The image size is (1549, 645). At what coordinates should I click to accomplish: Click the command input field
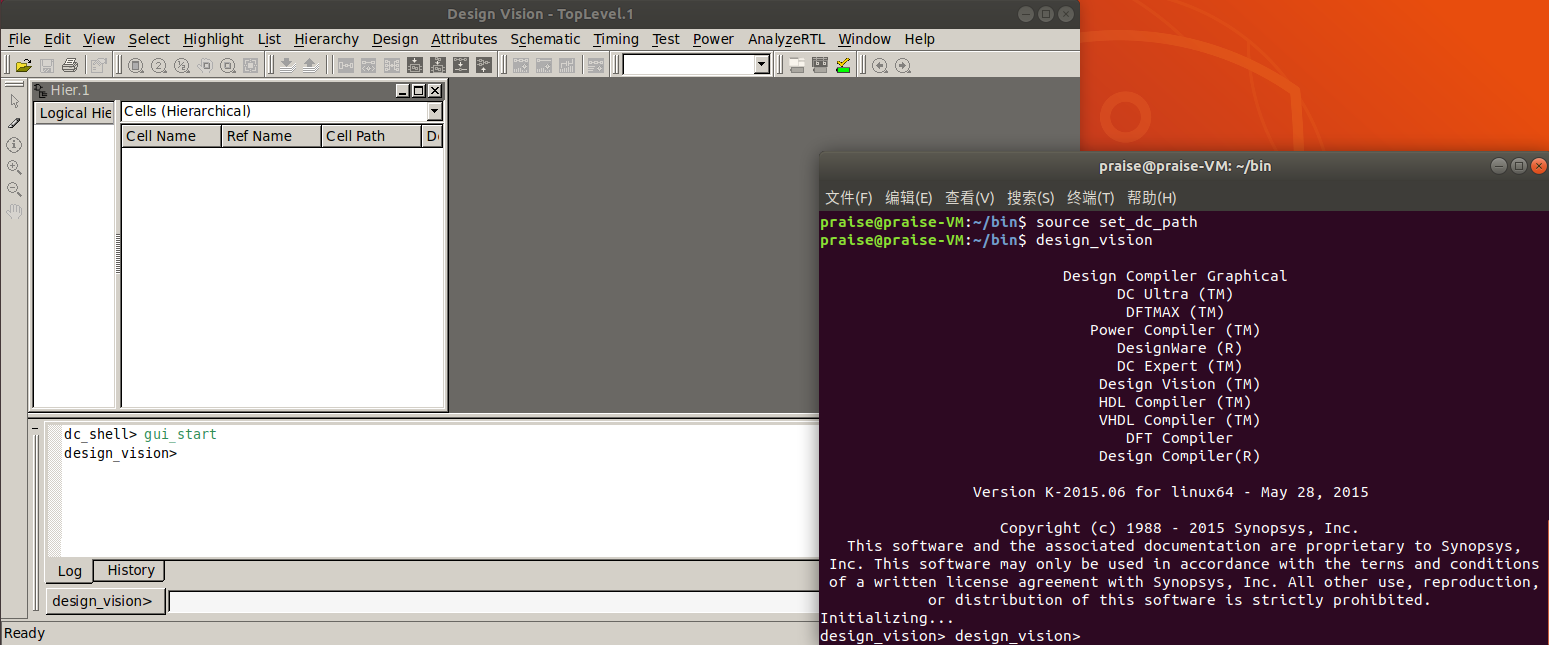[x=494, y=601]
